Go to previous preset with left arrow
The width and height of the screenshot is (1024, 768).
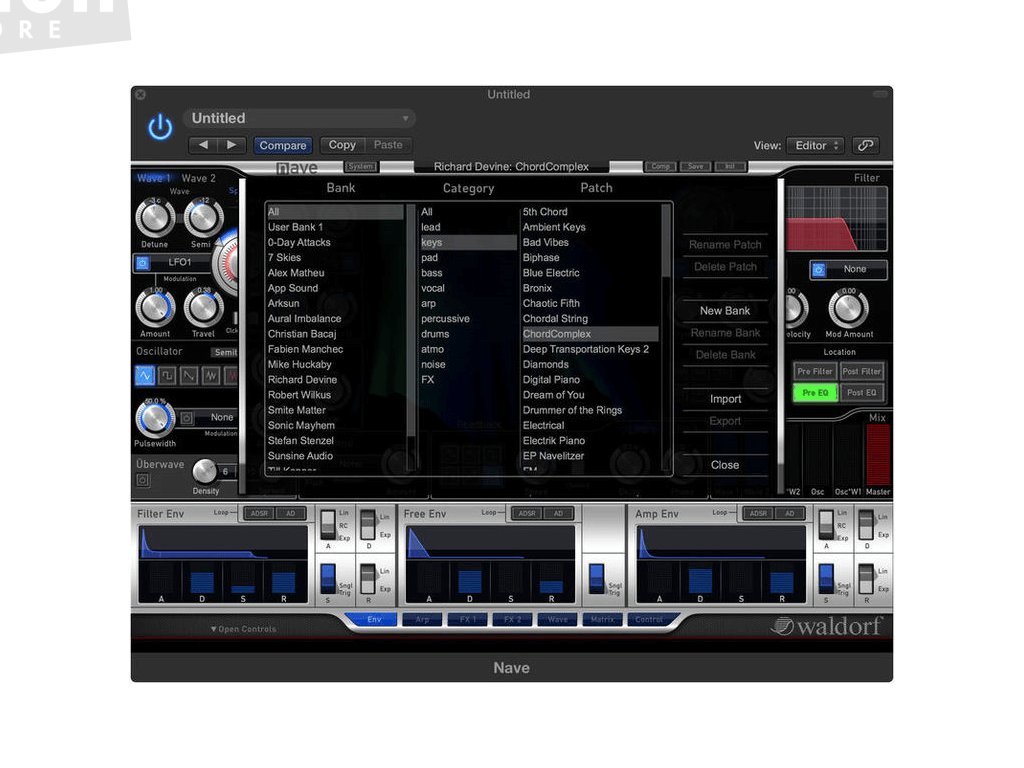tap(203, 145)
